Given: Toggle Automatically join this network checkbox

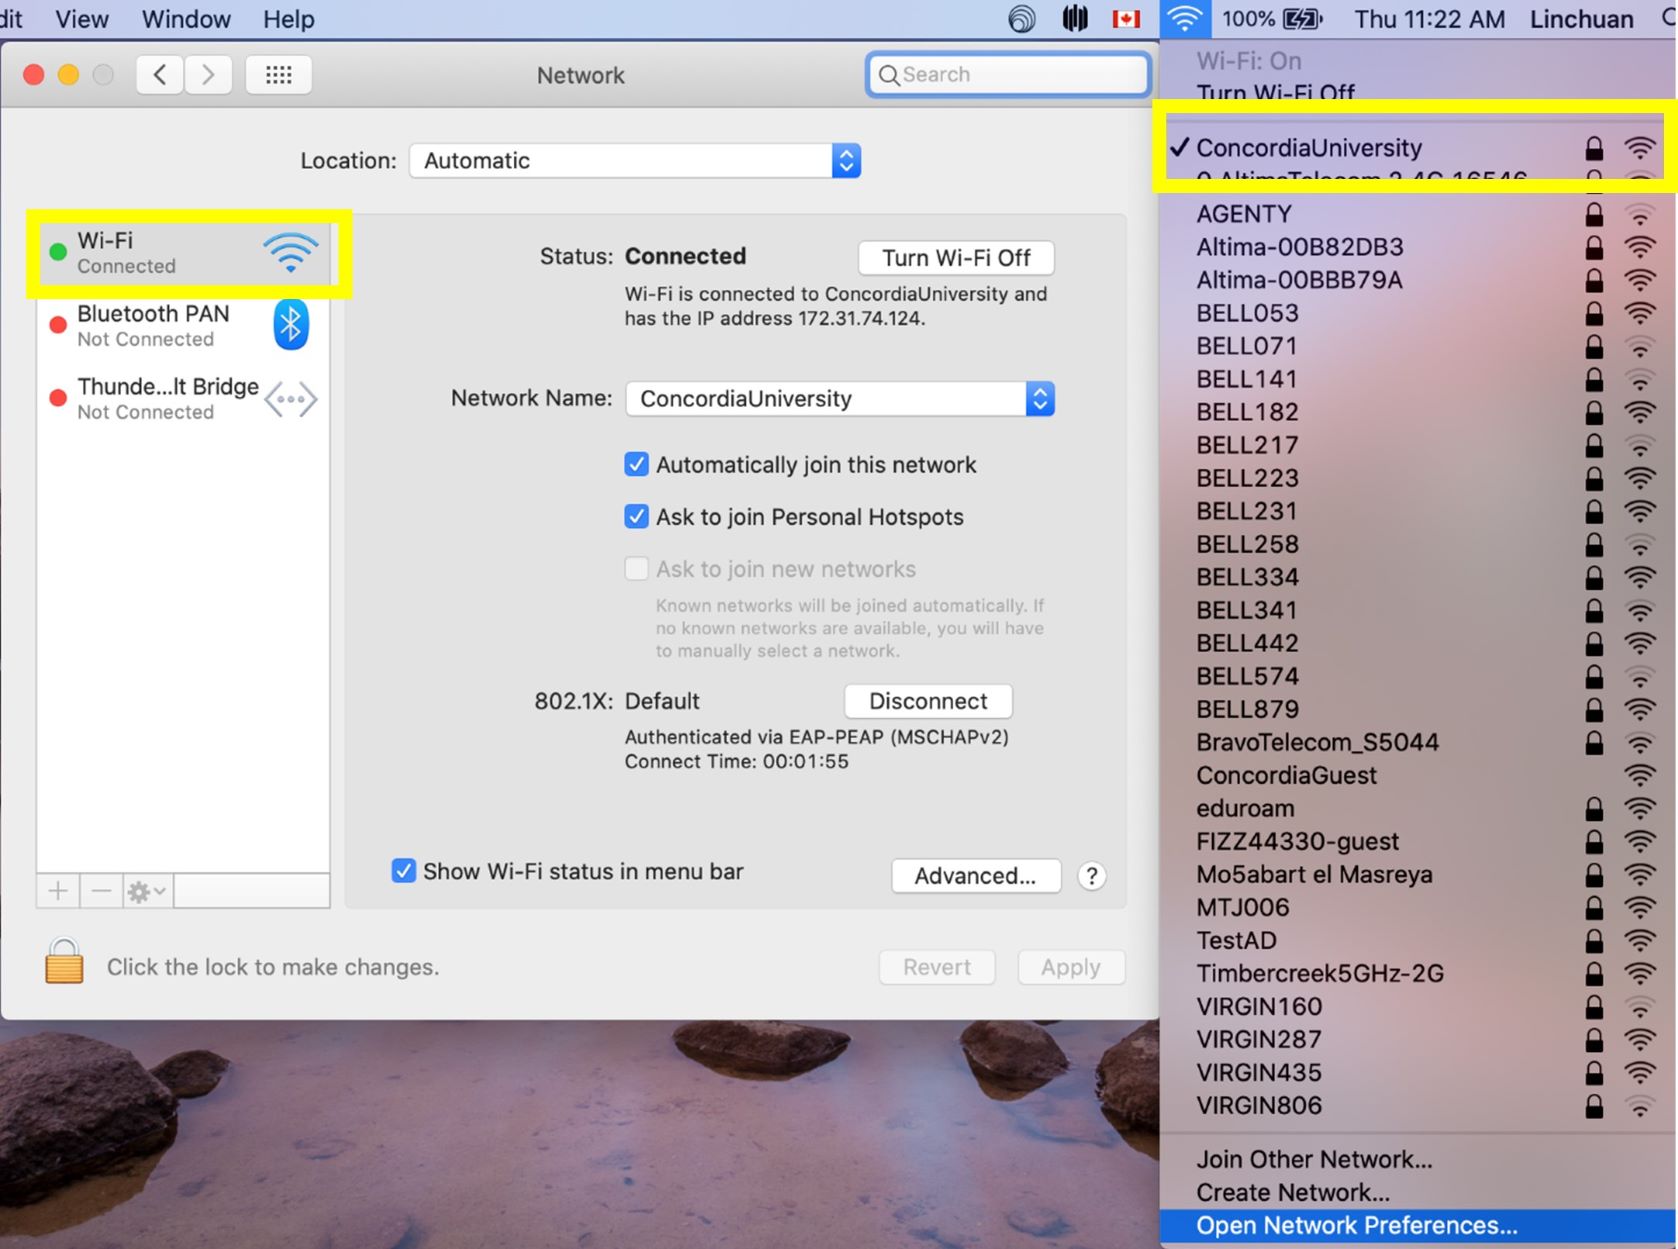Looking at the screenshot, I should click(636, 464).
